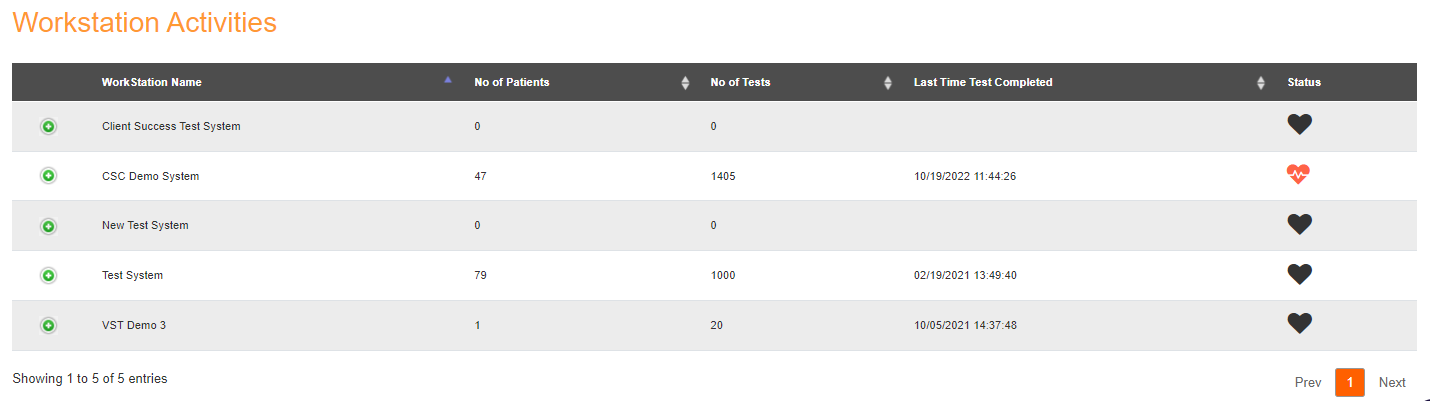Expand the New Test System row
Screen dimensions: 1430x401
tap(48, 226)
